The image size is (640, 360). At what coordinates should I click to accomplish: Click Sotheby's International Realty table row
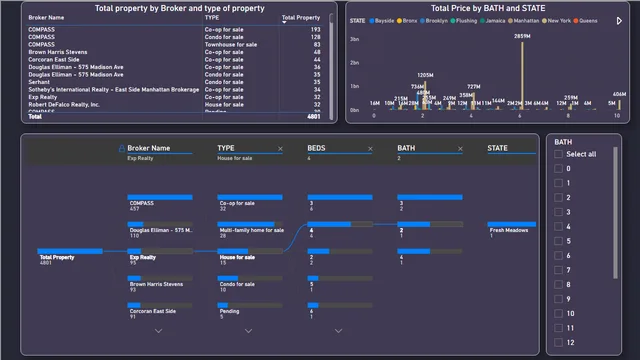tap(174, 89)
